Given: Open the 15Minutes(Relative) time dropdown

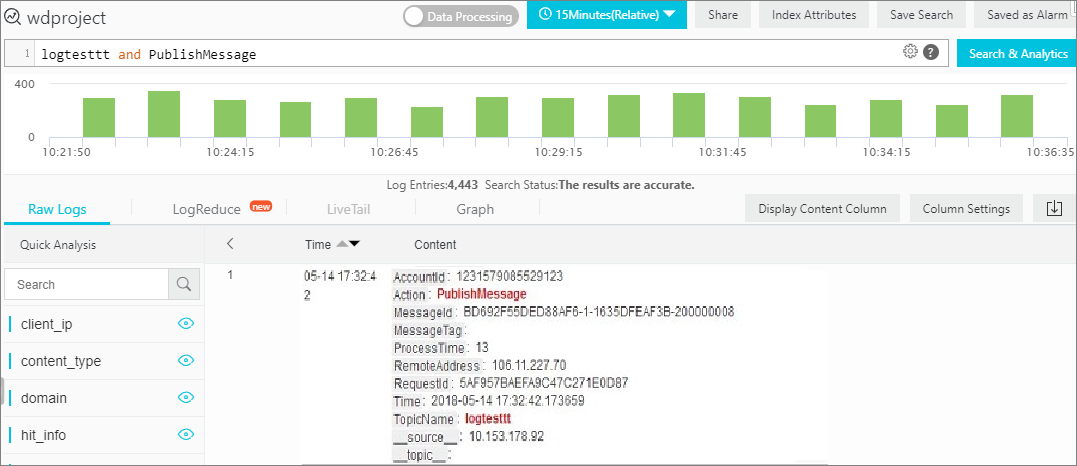Looking at the screenshot, I should coord(606,14).
